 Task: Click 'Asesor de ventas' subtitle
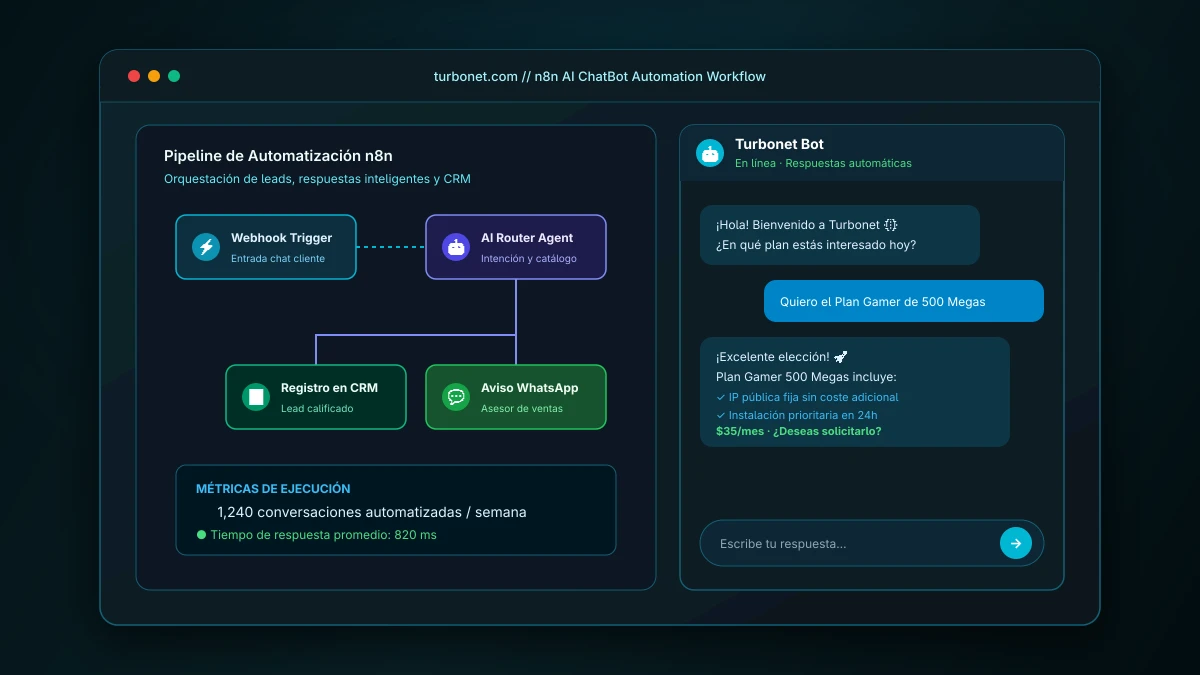point(522,408)
